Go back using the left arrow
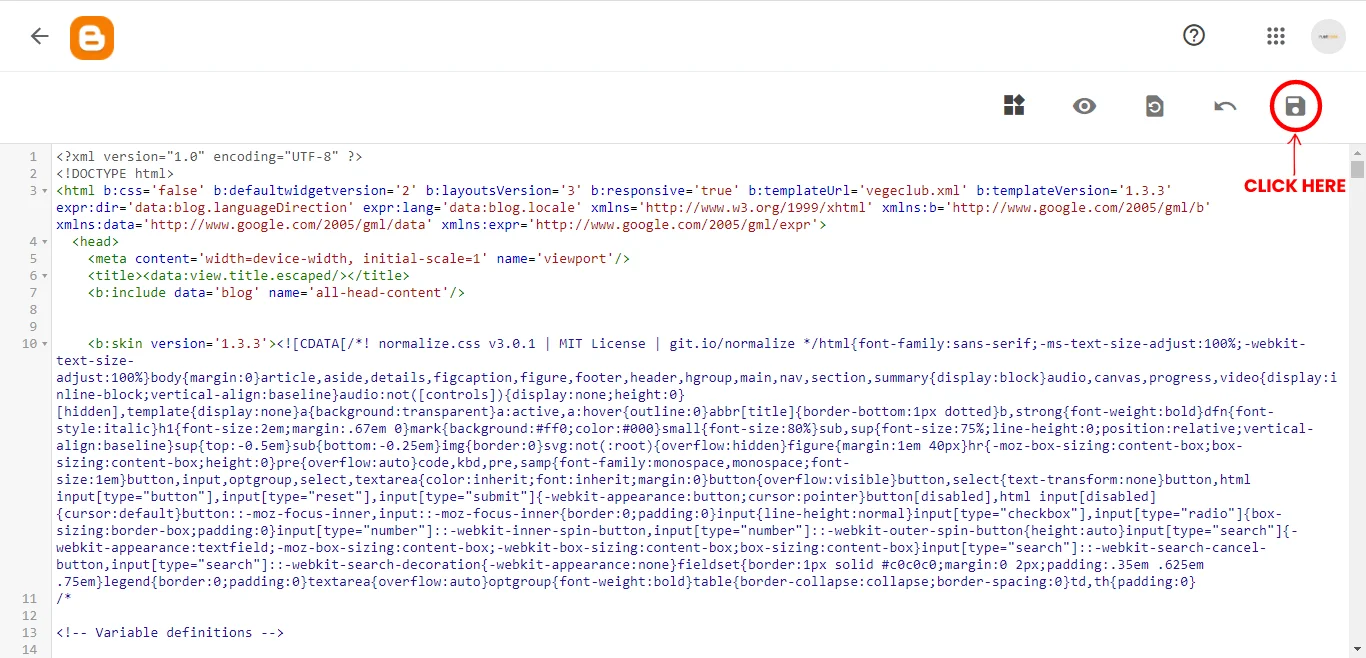1366x658 pixels. (38, 35)
